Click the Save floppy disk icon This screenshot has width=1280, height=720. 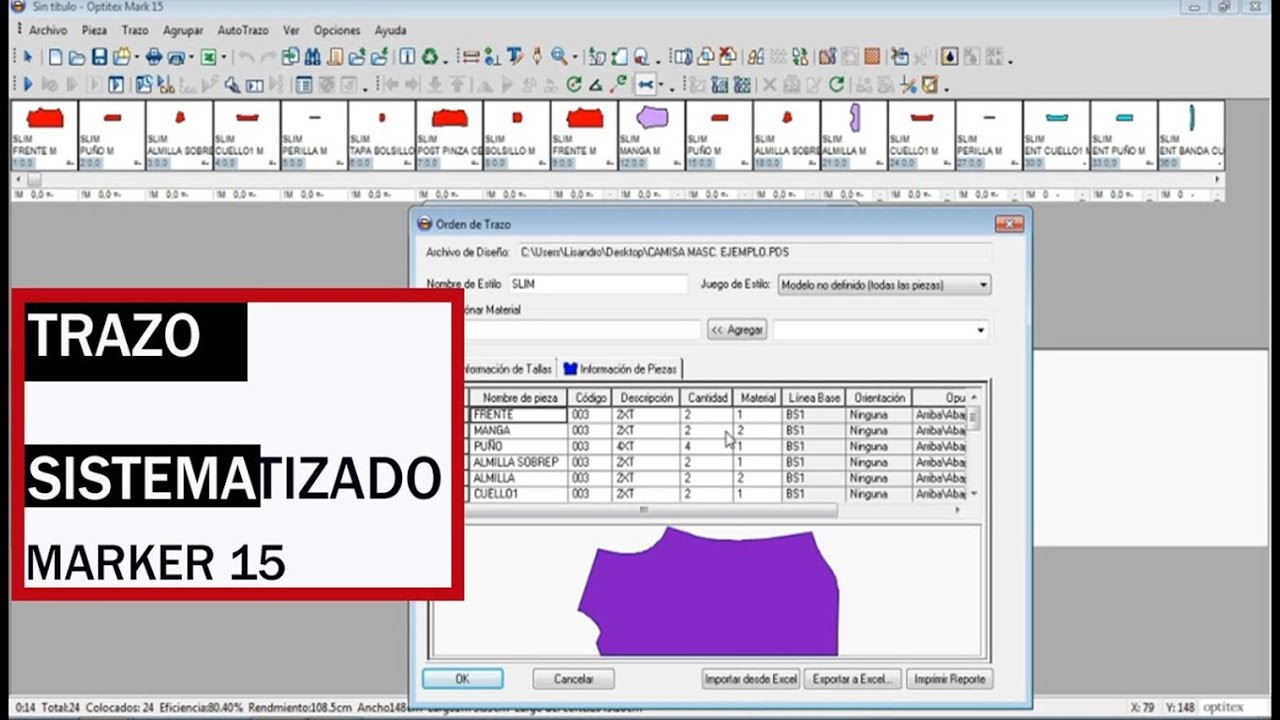click(100, 57)
